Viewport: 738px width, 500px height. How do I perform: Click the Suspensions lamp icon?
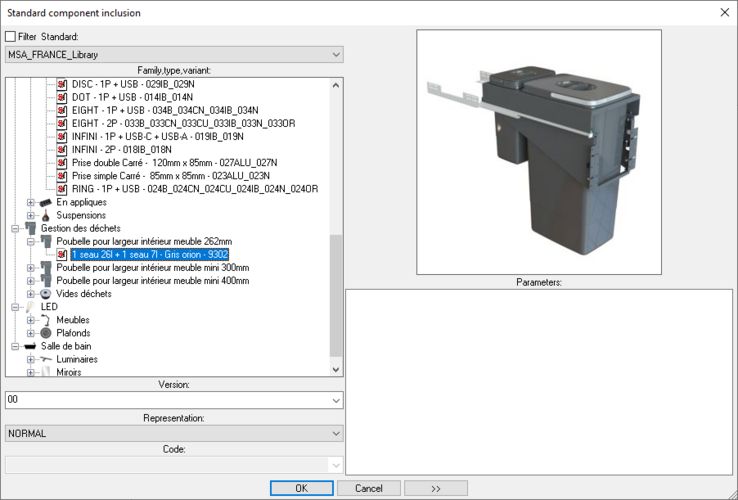46,215
